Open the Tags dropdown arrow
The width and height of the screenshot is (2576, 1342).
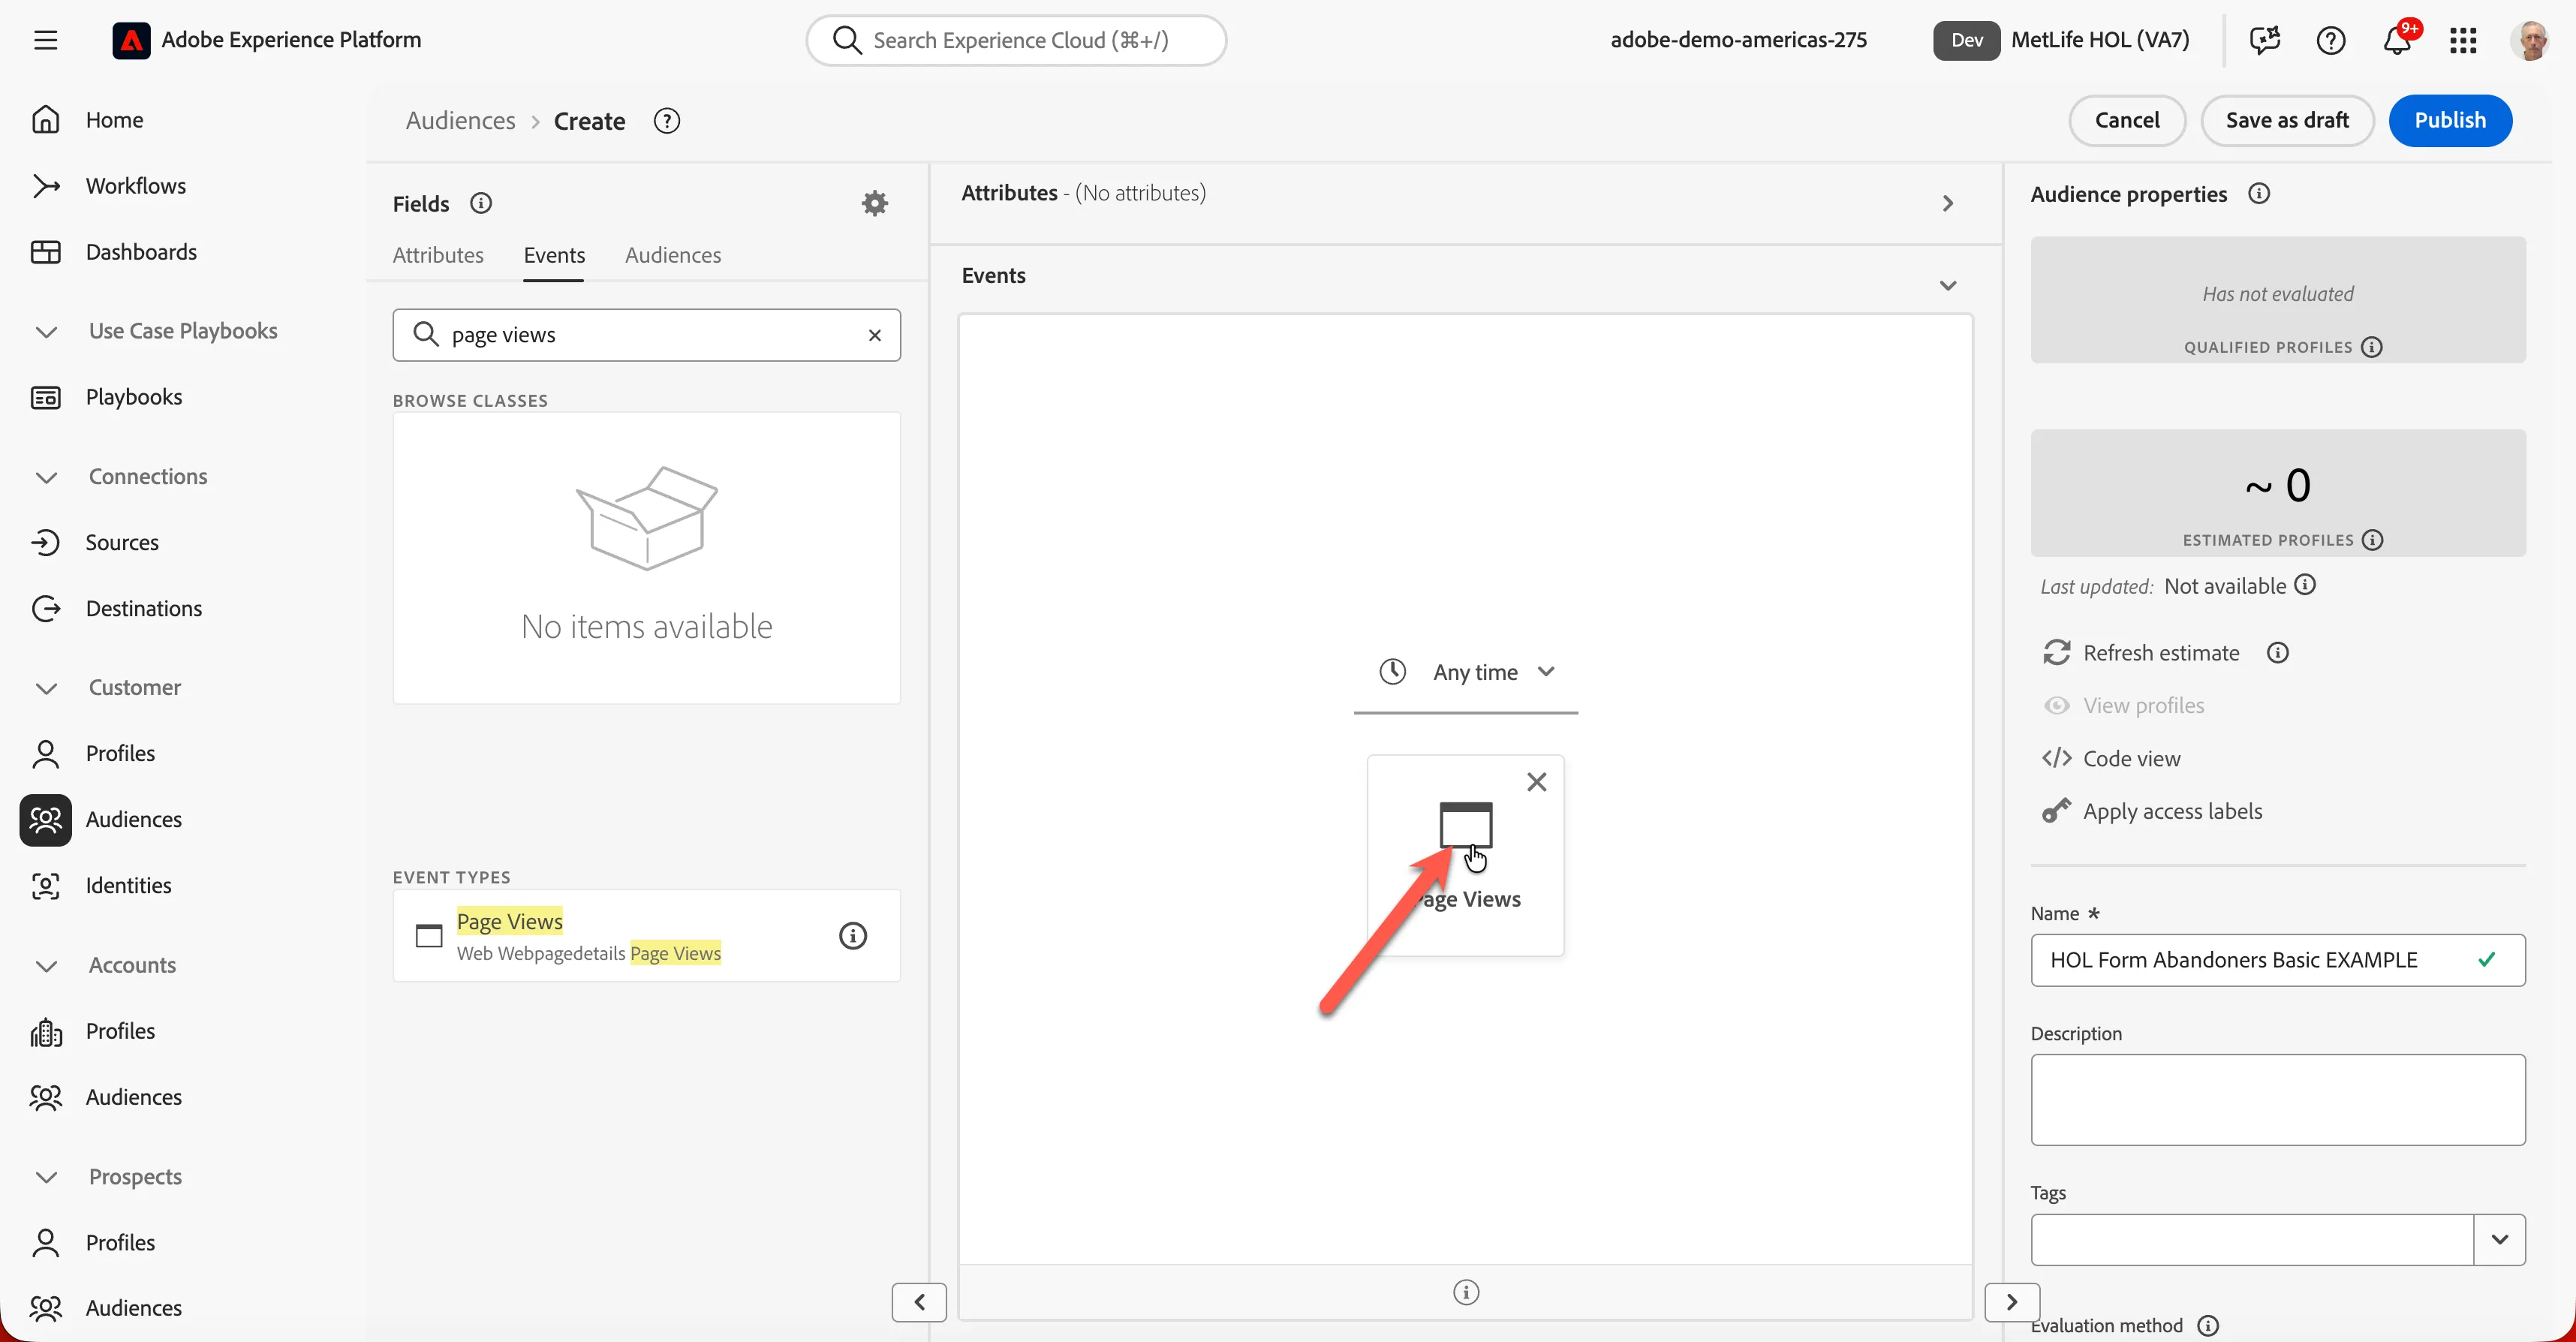(x=2499, y=1240)
